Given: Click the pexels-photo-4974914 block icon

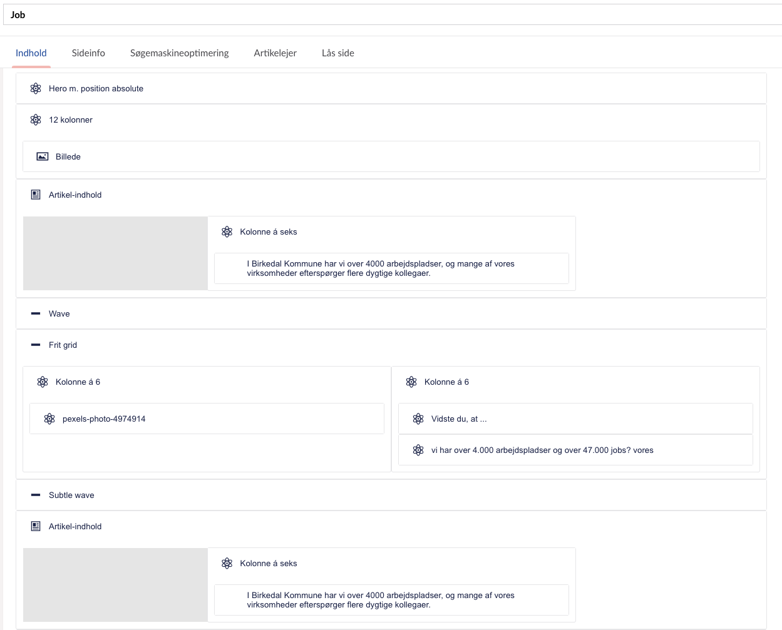Looking at the screenshot, I should pos(49,419).
